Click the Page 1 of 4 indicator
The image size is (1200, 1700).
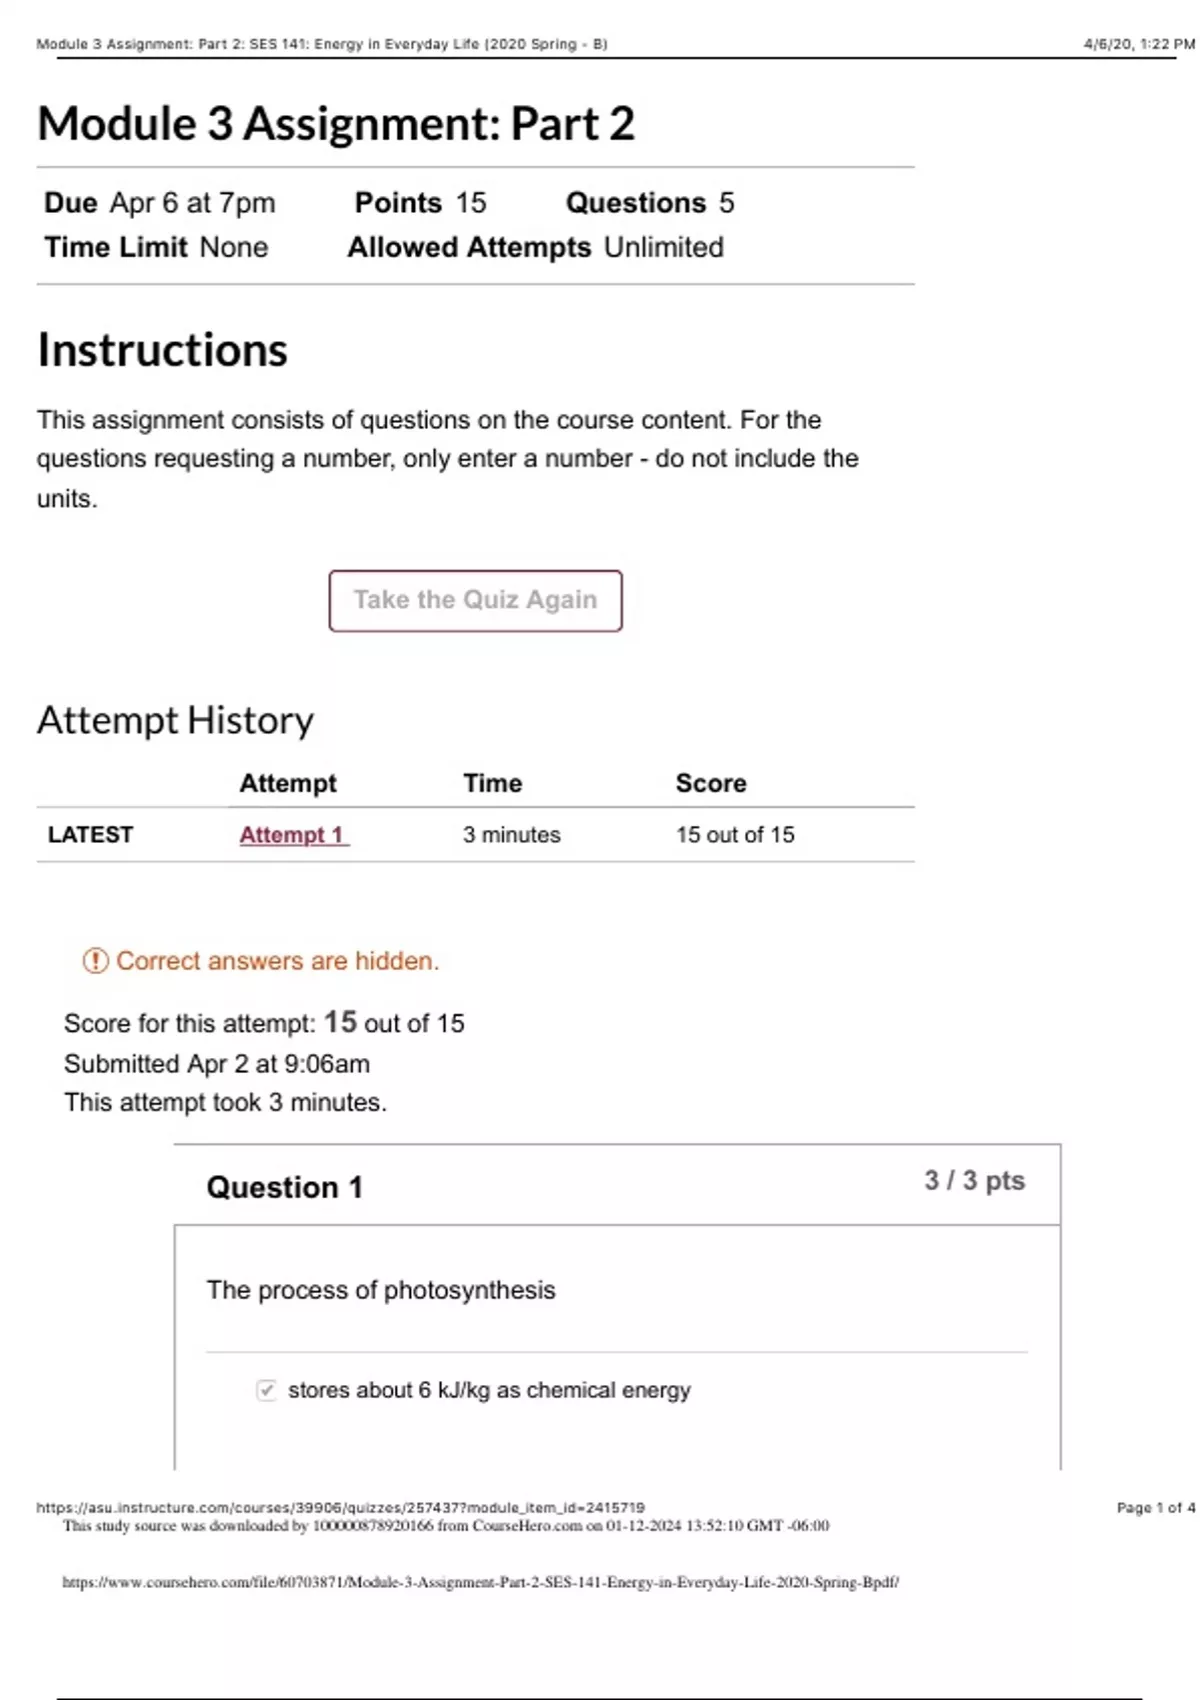1155,1507
